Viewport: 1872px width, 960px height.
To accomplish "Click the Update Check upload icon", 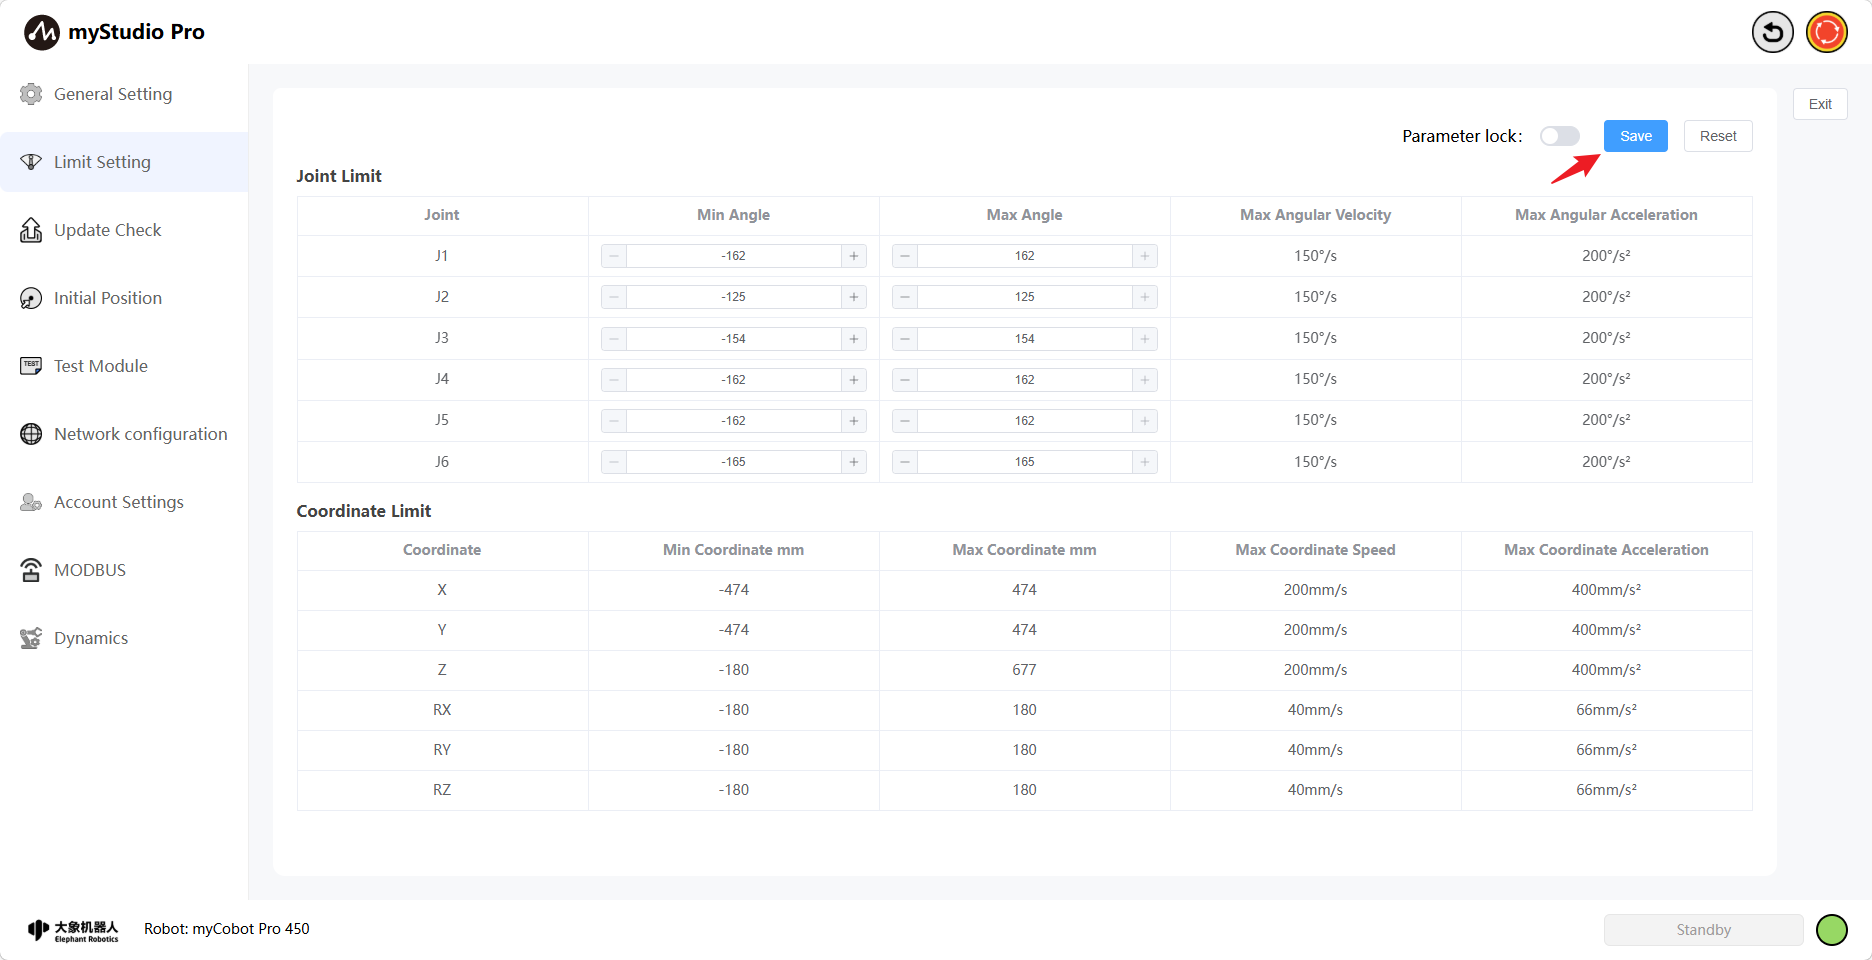I will coord(31,230).
